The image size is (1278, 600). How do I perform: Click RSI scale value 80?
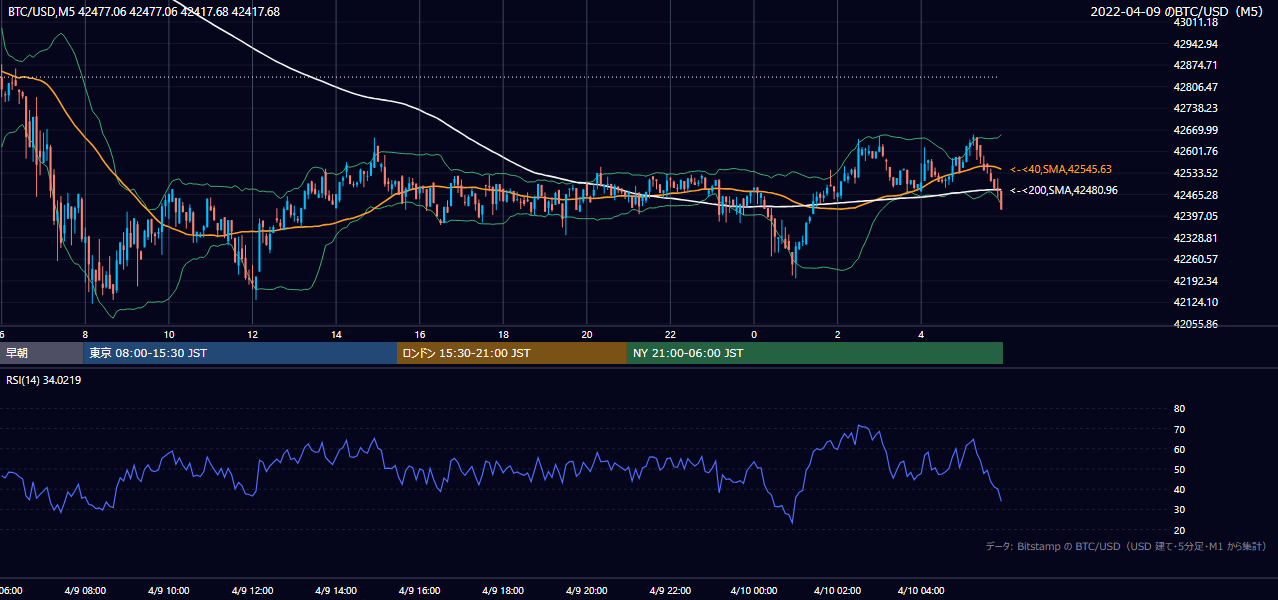[1179, 409]
